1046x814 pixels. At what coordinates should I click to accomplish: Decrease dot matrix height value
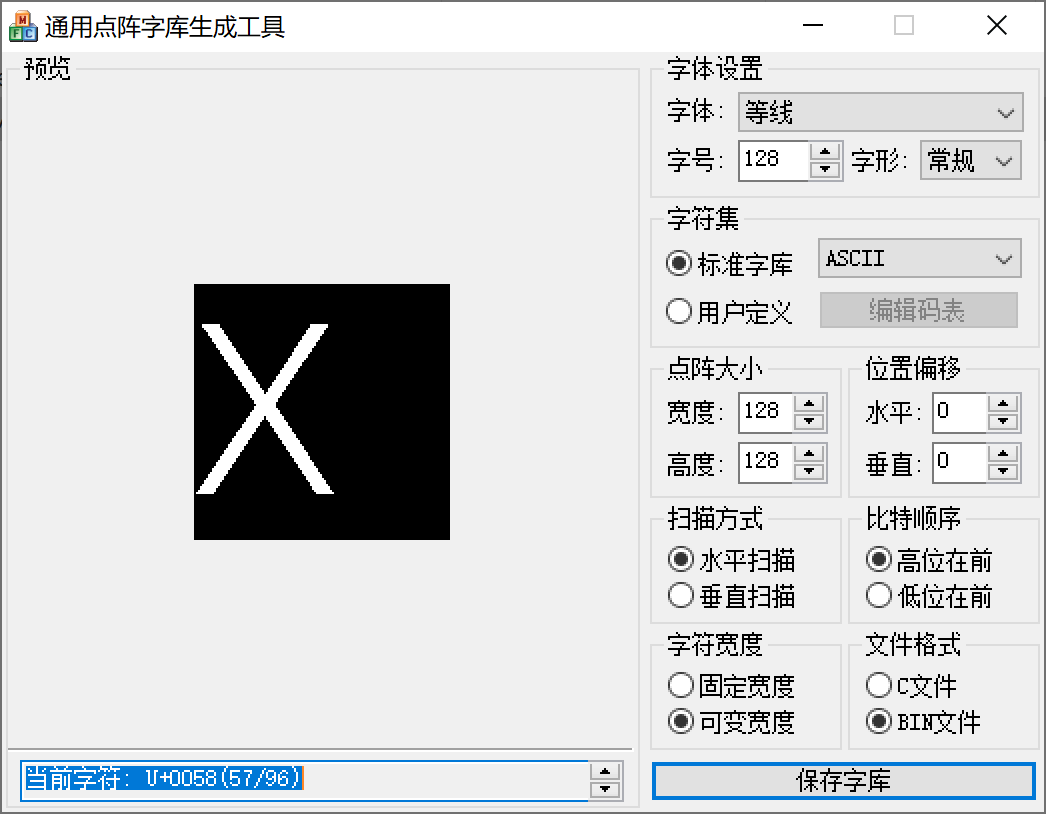coord(810,471)
